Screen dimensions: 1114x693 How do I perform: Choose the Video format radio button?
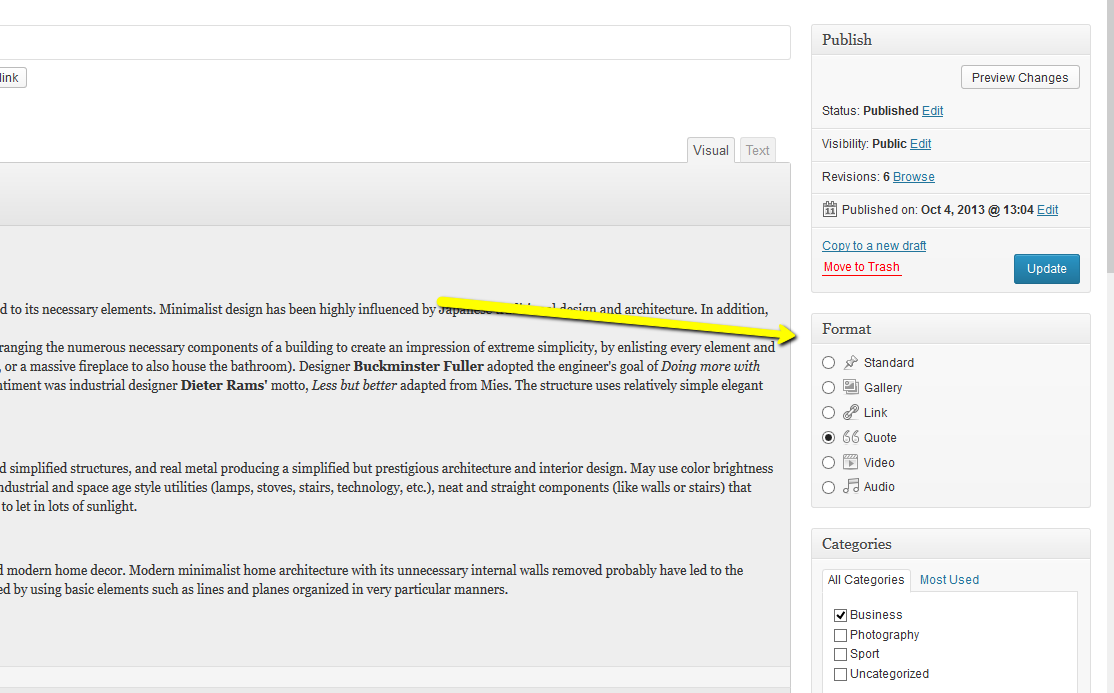coord(828,462)
